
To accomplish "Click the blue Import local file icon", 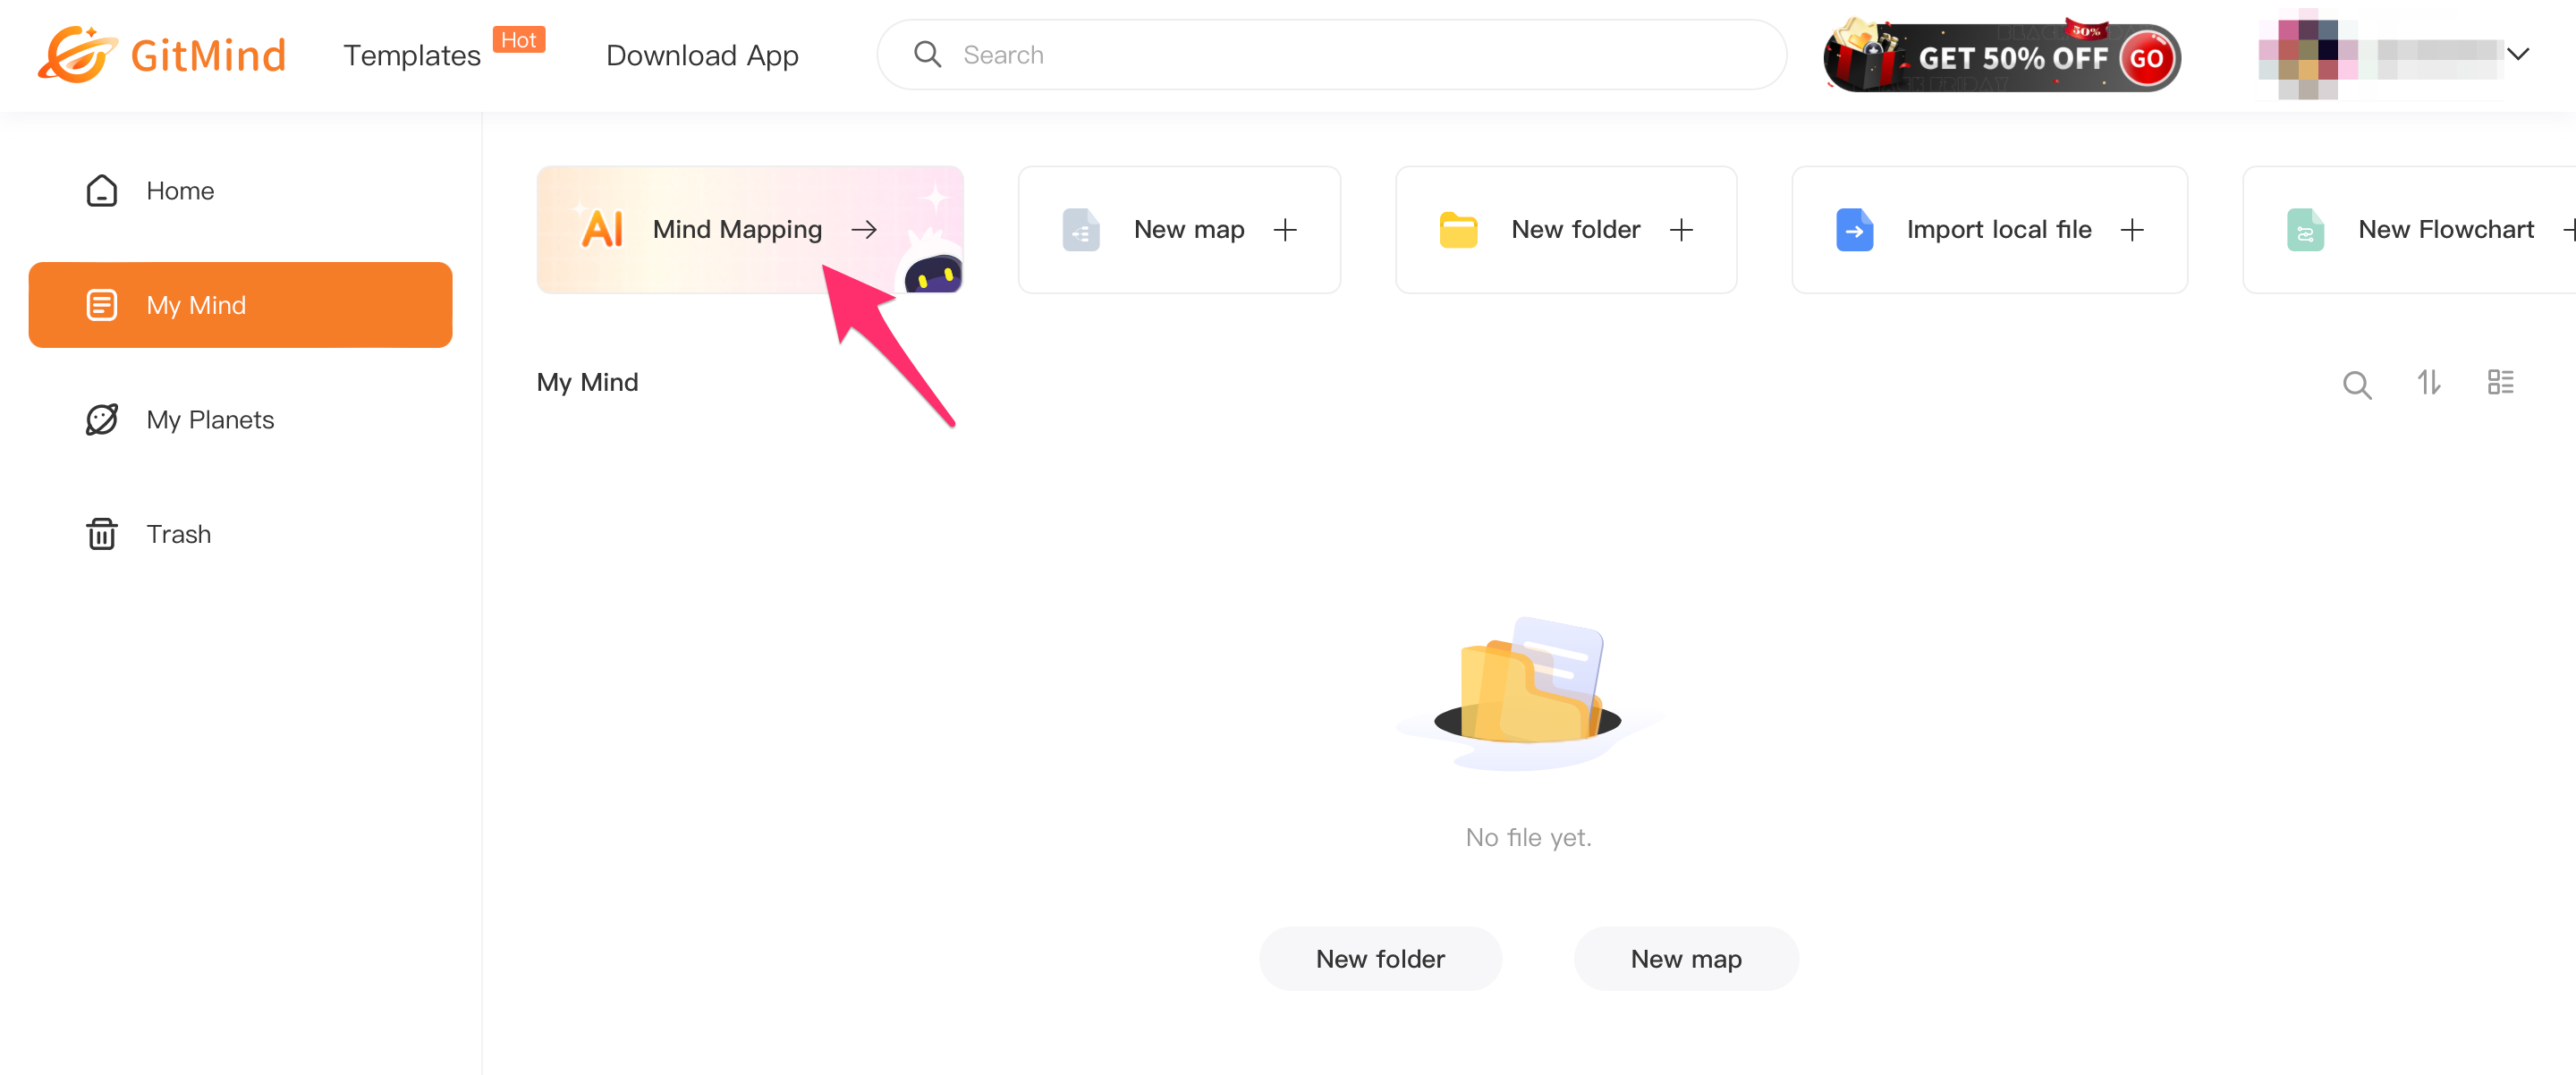I will 1853,230.
